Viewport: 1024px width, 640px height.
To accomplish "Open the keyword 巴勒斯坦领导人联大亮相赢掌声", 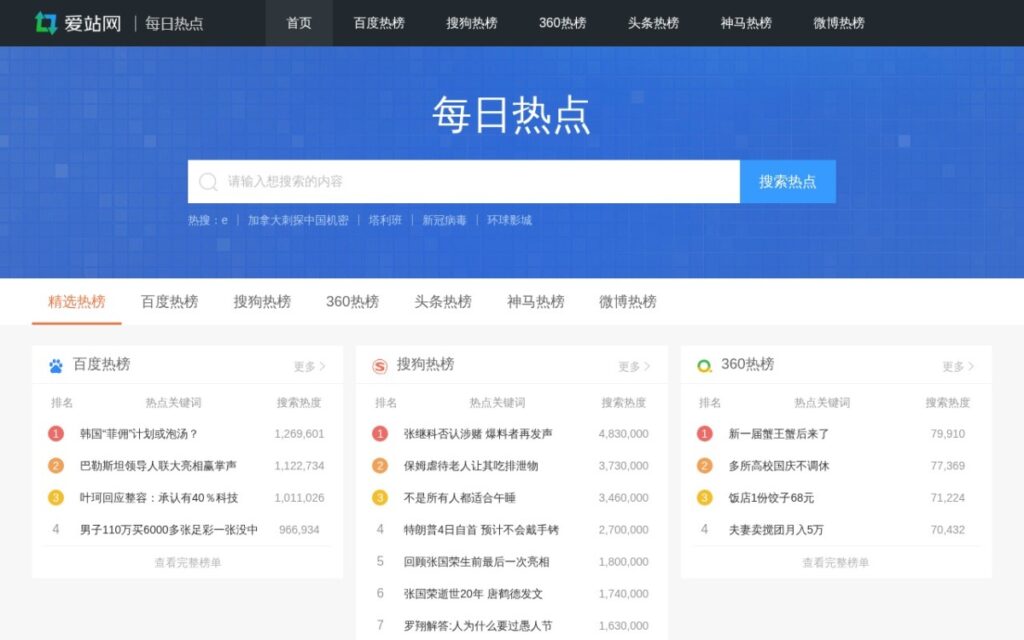I will 158,466.
